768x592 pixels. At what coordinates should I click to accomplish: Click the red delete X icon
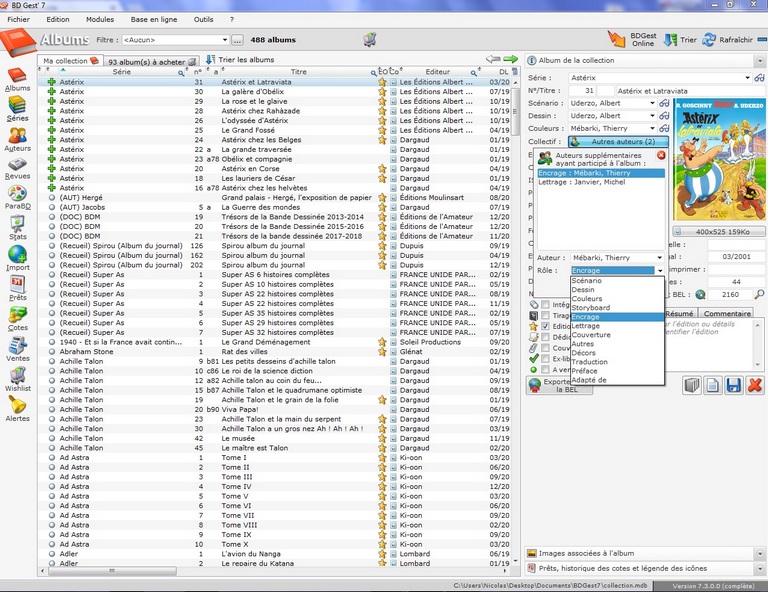tap(754, 385)
